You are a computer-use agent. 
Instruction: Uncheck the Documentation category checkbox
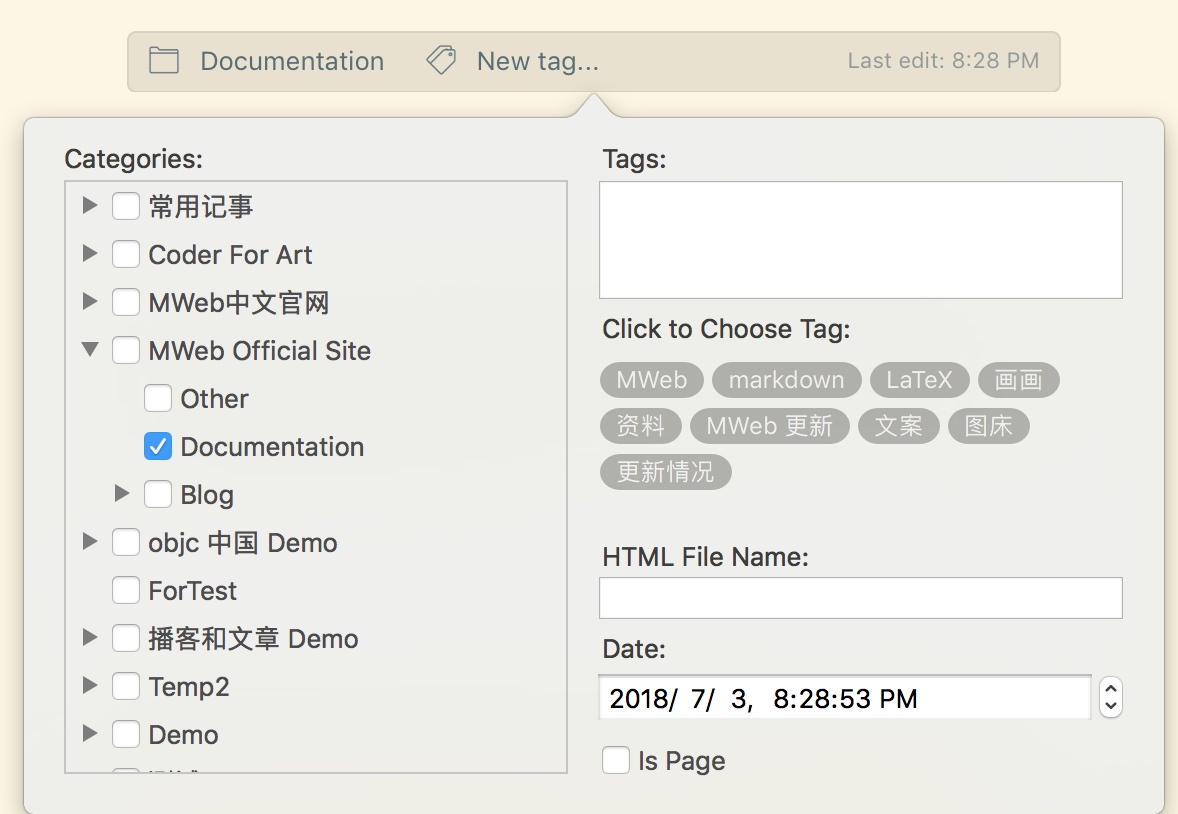click(x=158, y=446)
